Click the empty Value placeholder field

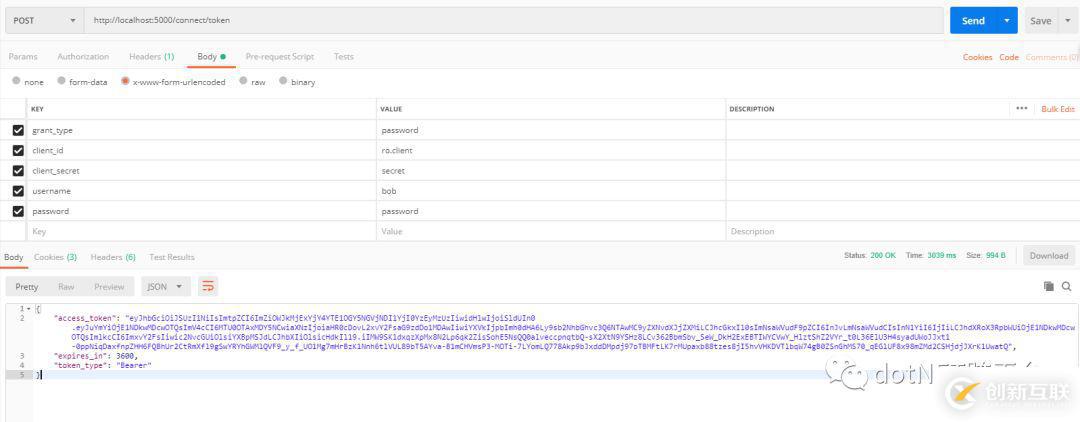coord(551,231)
